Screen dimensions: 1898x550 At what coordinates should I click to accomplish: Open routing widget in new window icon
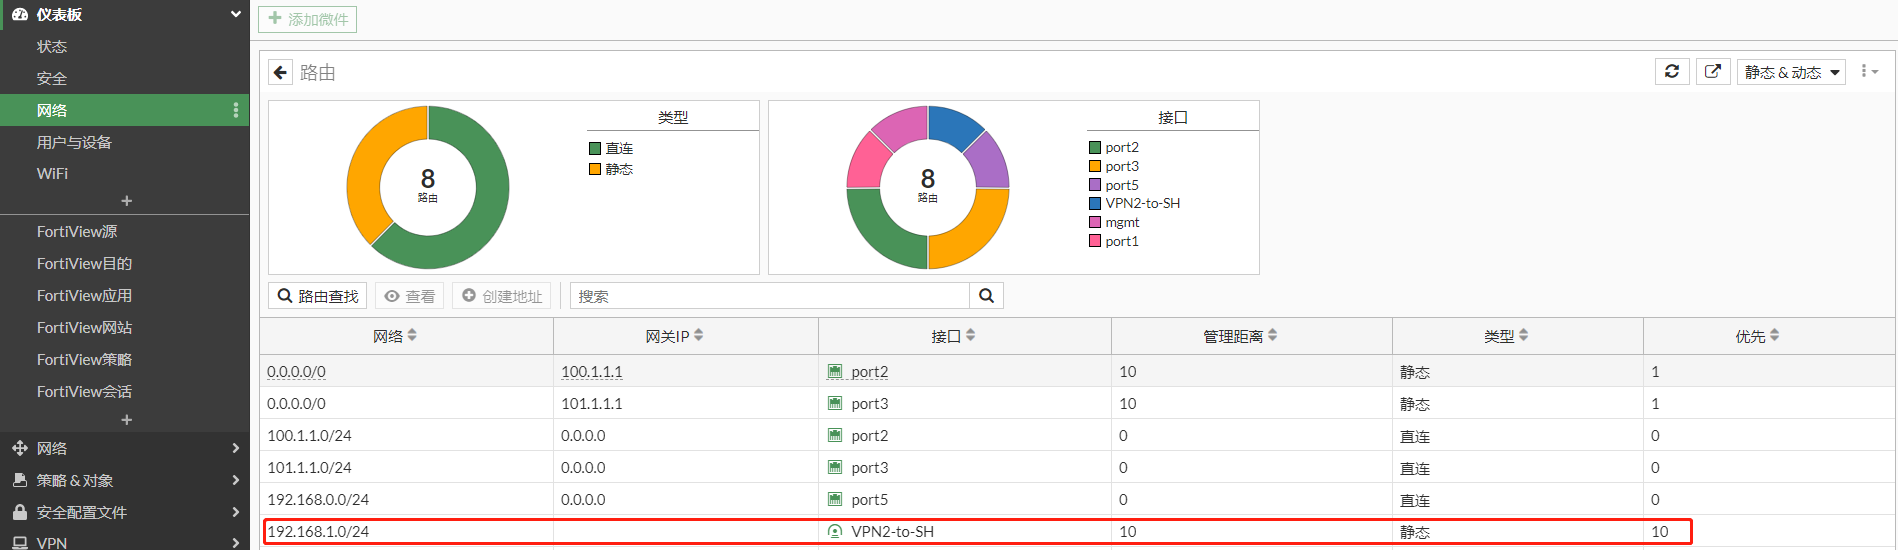click(x=1713, y=72)
